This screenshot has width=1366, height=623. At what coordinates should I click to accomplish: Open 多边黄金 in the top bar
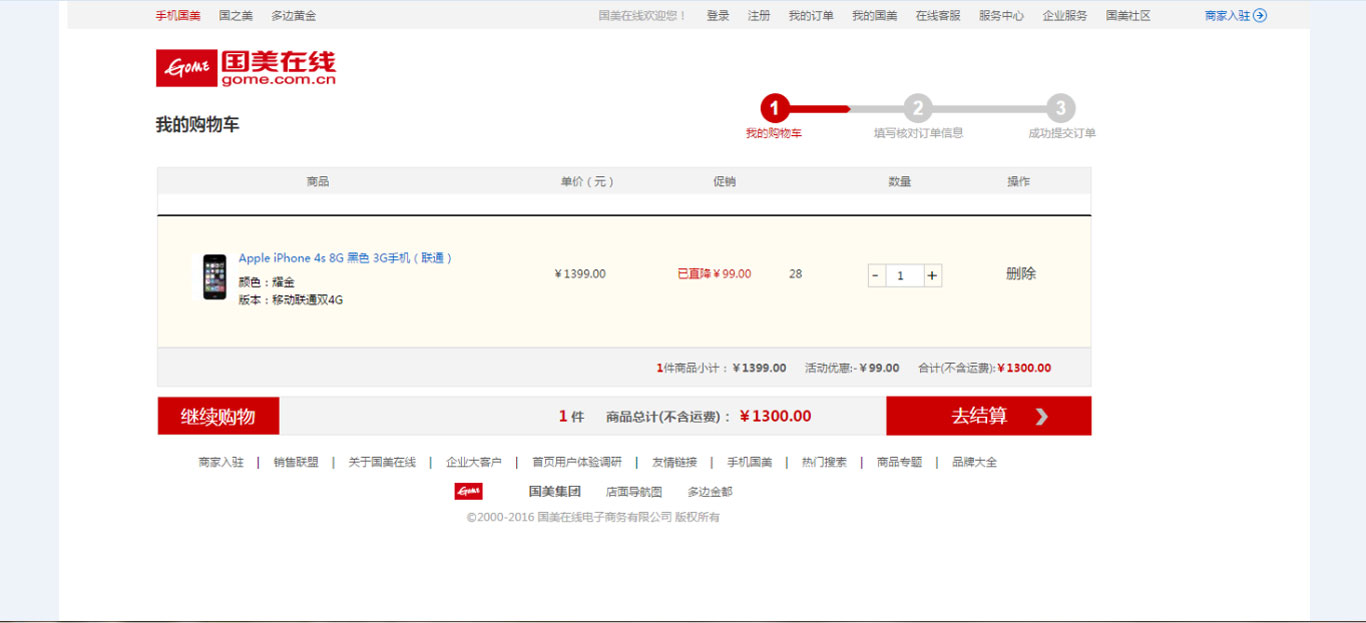click(294, 15)
